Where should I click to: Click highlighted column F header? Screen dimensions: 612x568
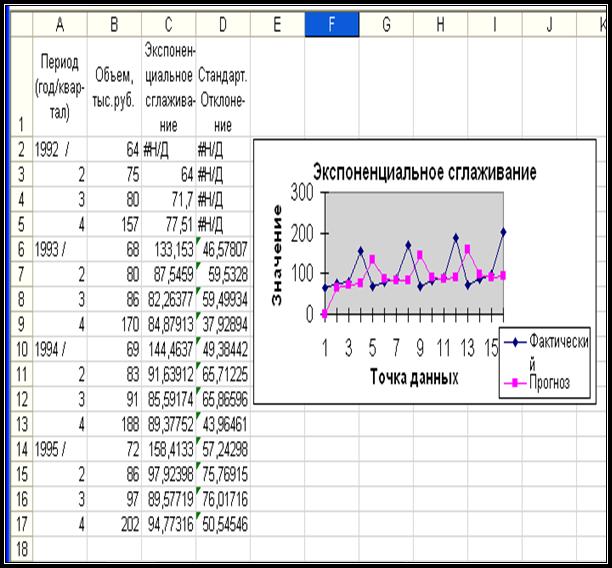coord(332,25)
